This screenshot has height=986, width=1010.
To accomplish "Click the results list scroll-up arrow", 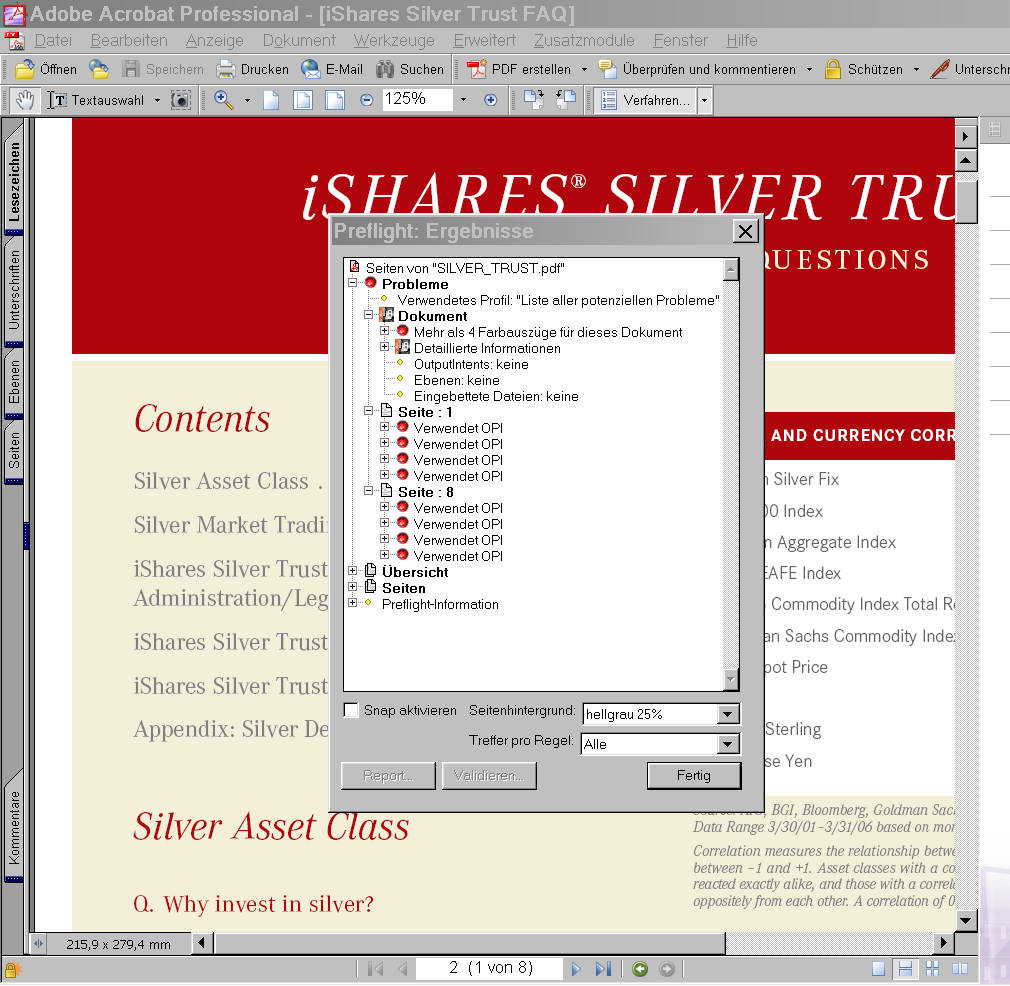I will point(730,269).
